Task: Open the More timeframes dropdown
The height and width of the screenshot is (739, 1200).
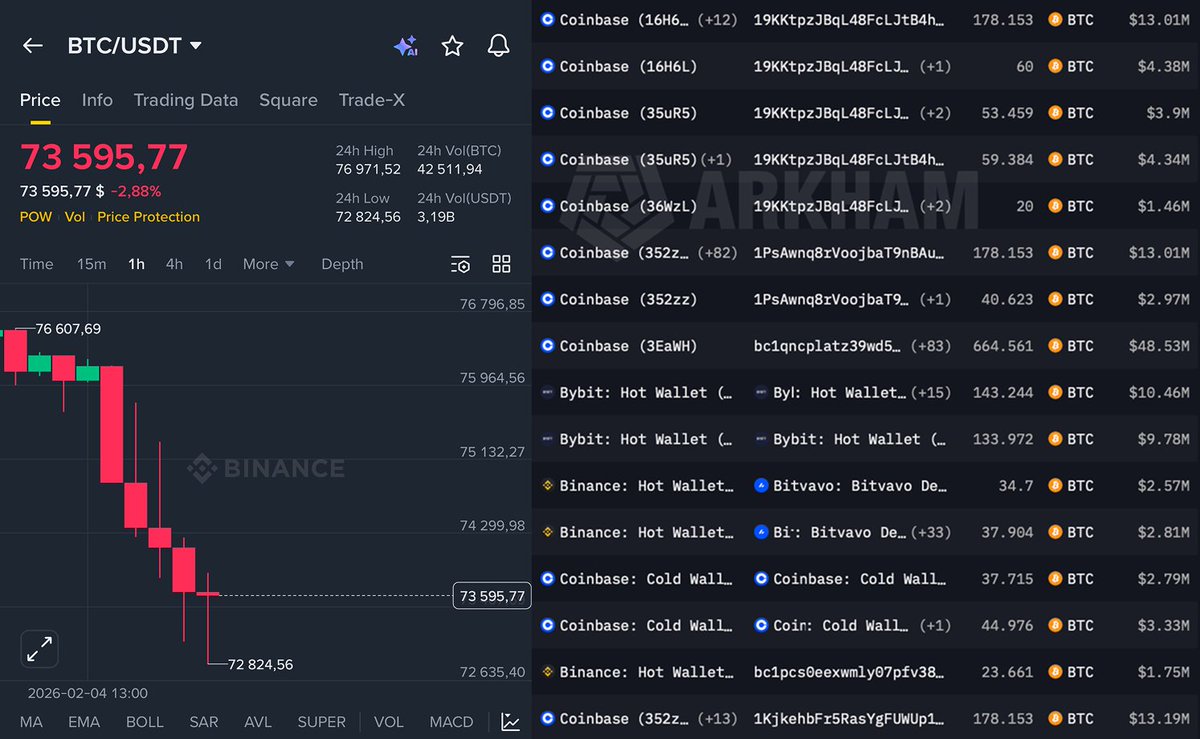Action: (268, 265)
